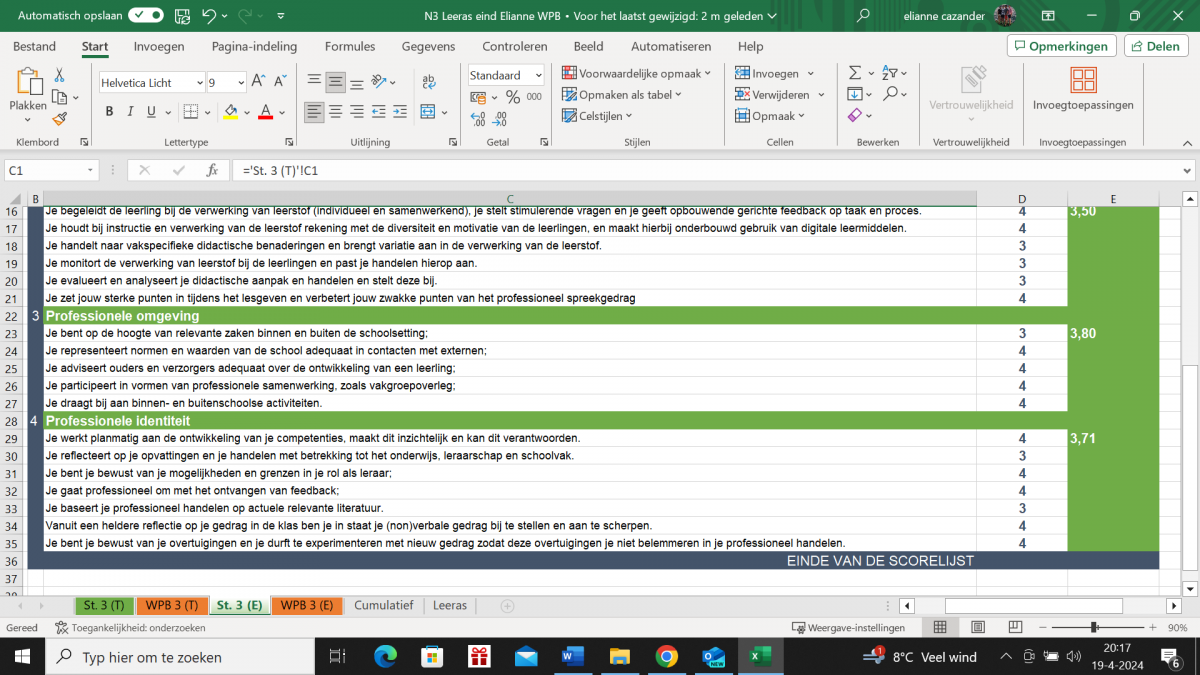Image resolution: width=1200 pixels, height=675 pixels.
Task: Click the zoom slider in status bar
Action: pos(1095,628)
